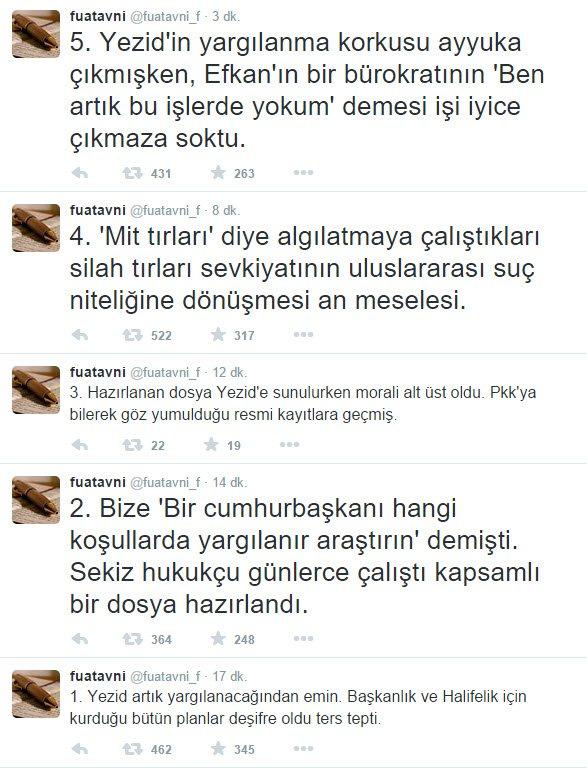
Task: Open the @fuatavni_f handle on the 17 dk. tweet
Action: click(x=165, y=676)
